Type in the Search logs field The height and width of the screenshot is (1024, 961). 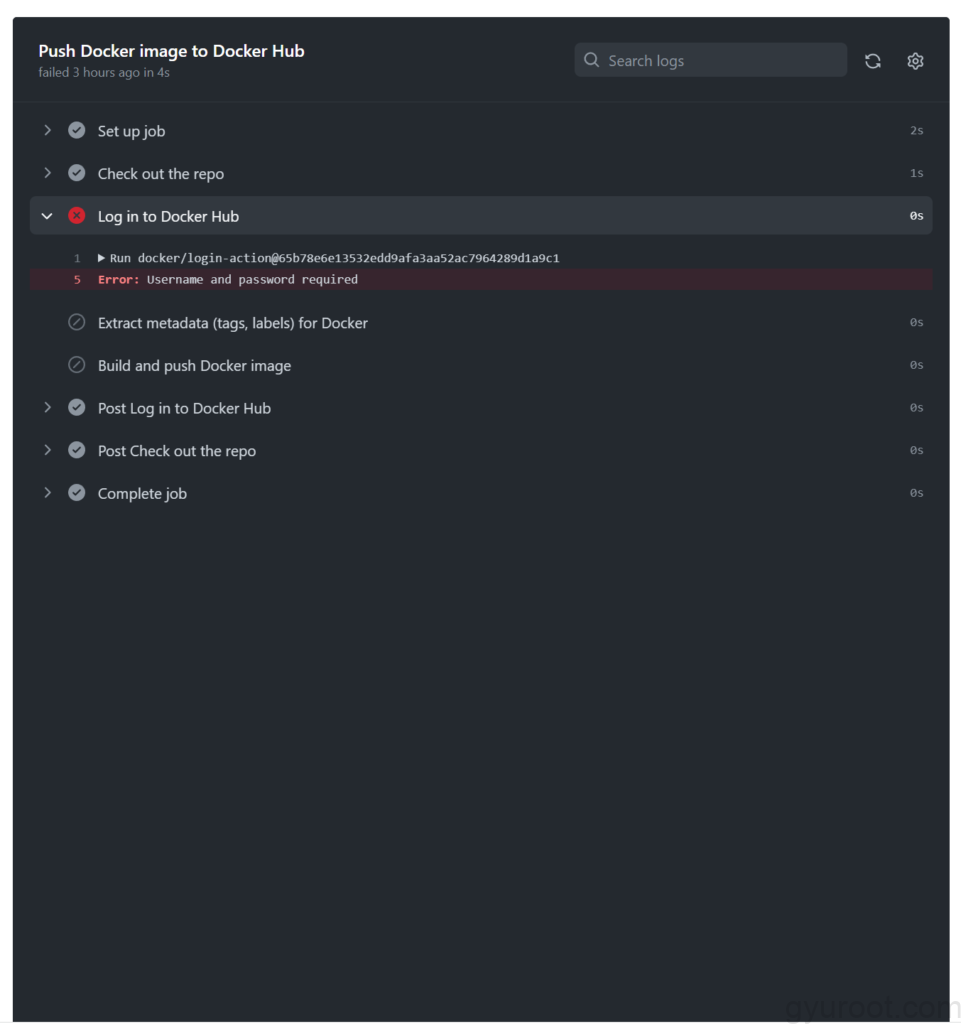pyautogui.click(x=720, y=60)
